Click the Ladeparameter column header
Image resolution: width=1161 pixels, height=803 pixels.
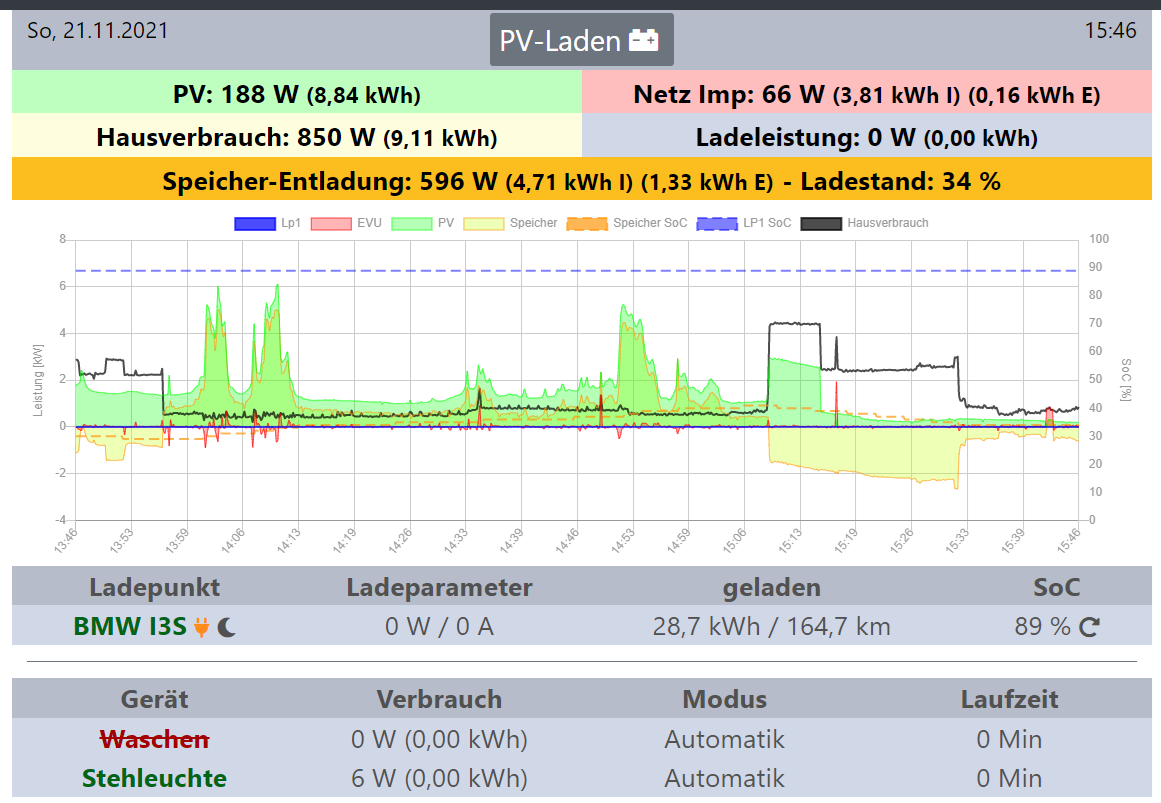pyautogui.click(x=439, y=587)
